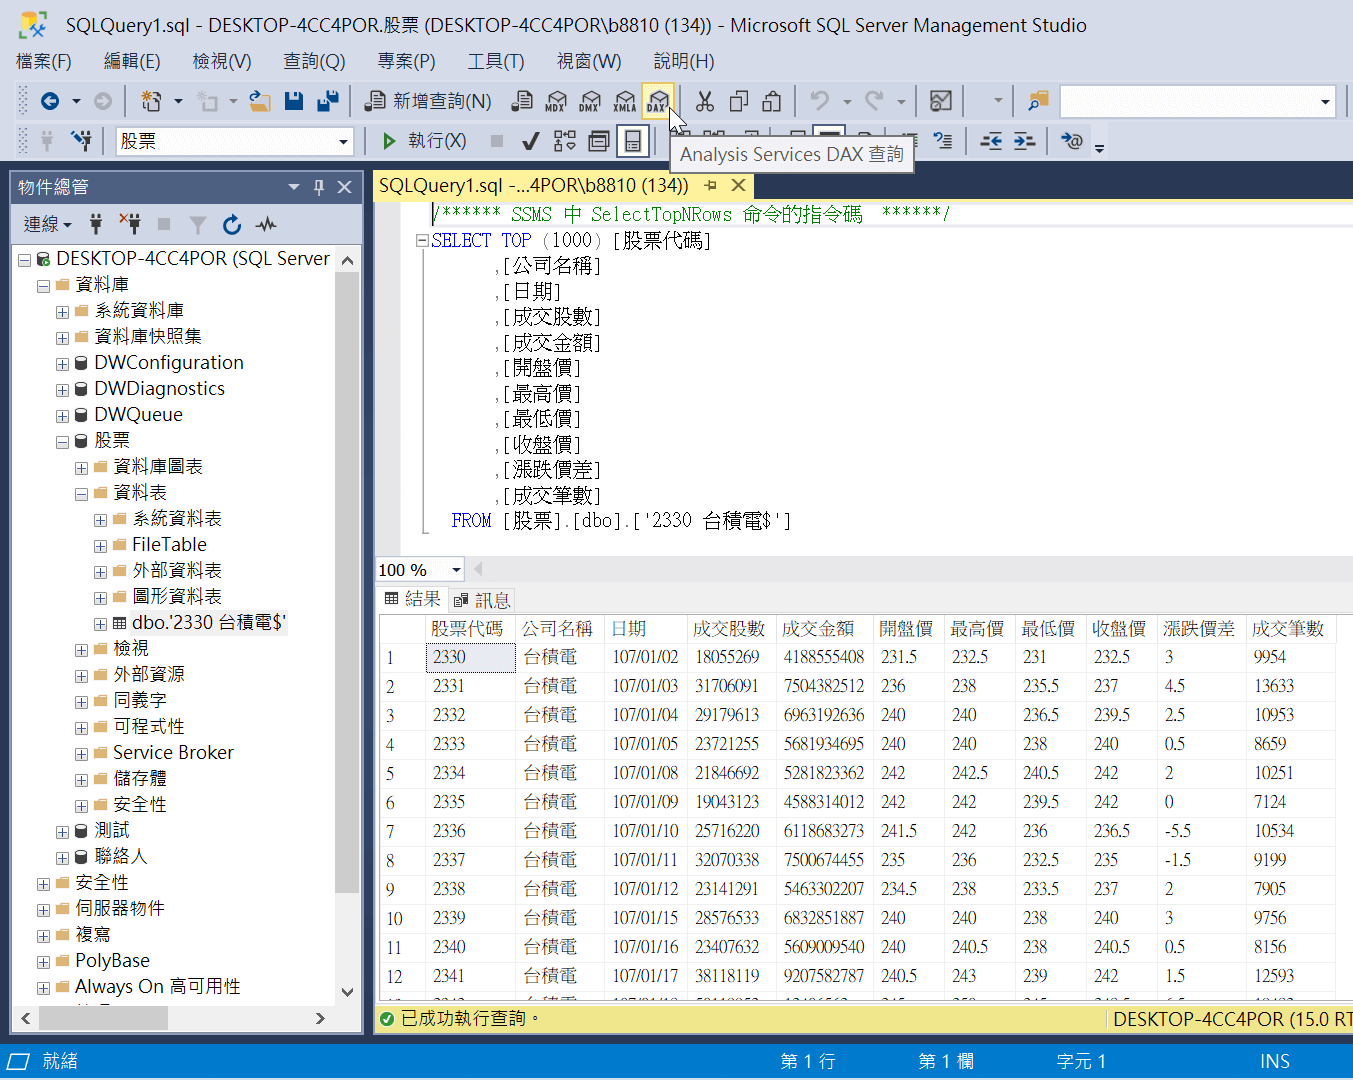Save the current query with the single-disk icon
The image size is (1353, 1080).
point(293,101)
